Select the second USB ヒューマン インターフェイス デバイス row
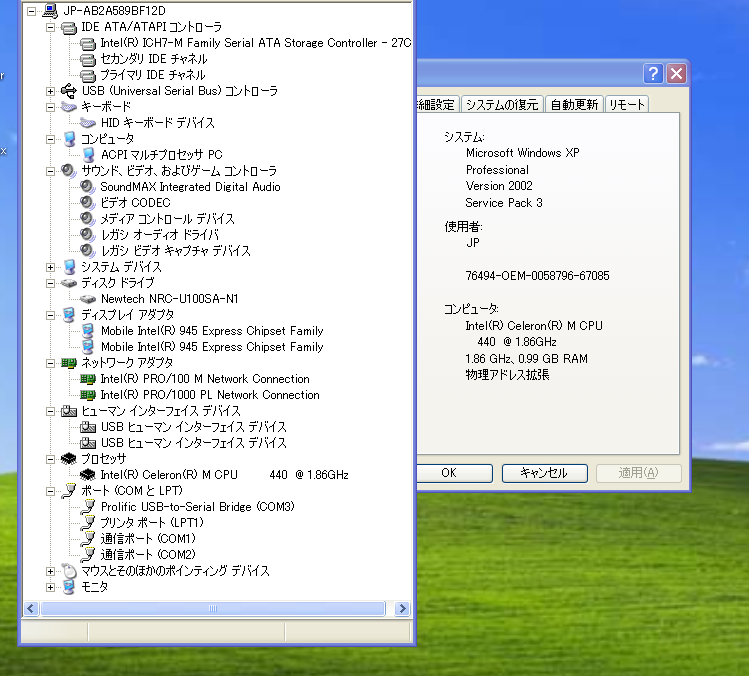749x676 pixels. pos(193,443)
